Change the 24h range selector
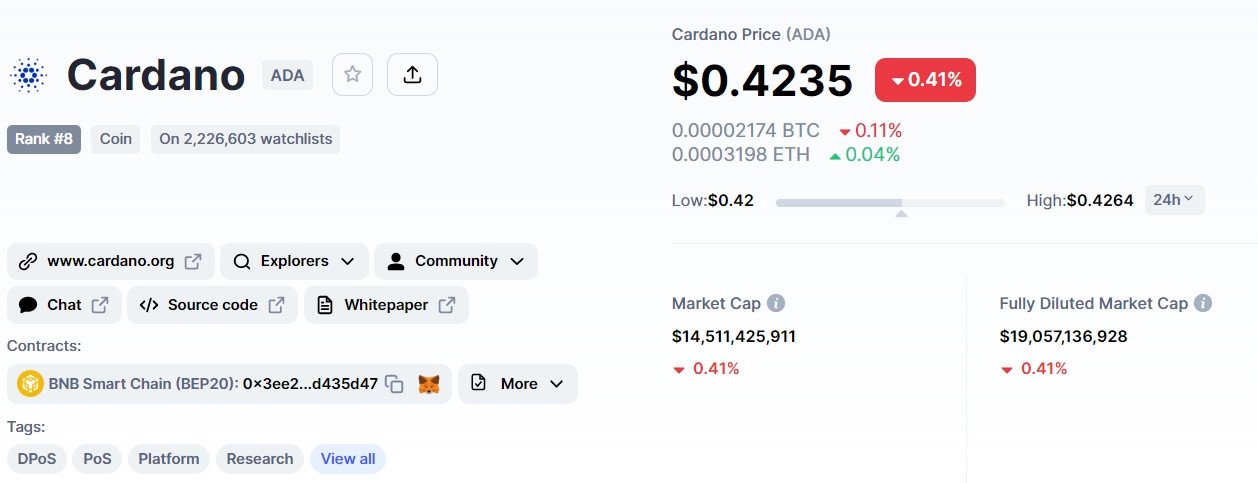The height and width of the screenshot is (483, 1258). pyautogui.click(x=1174, y=200)
